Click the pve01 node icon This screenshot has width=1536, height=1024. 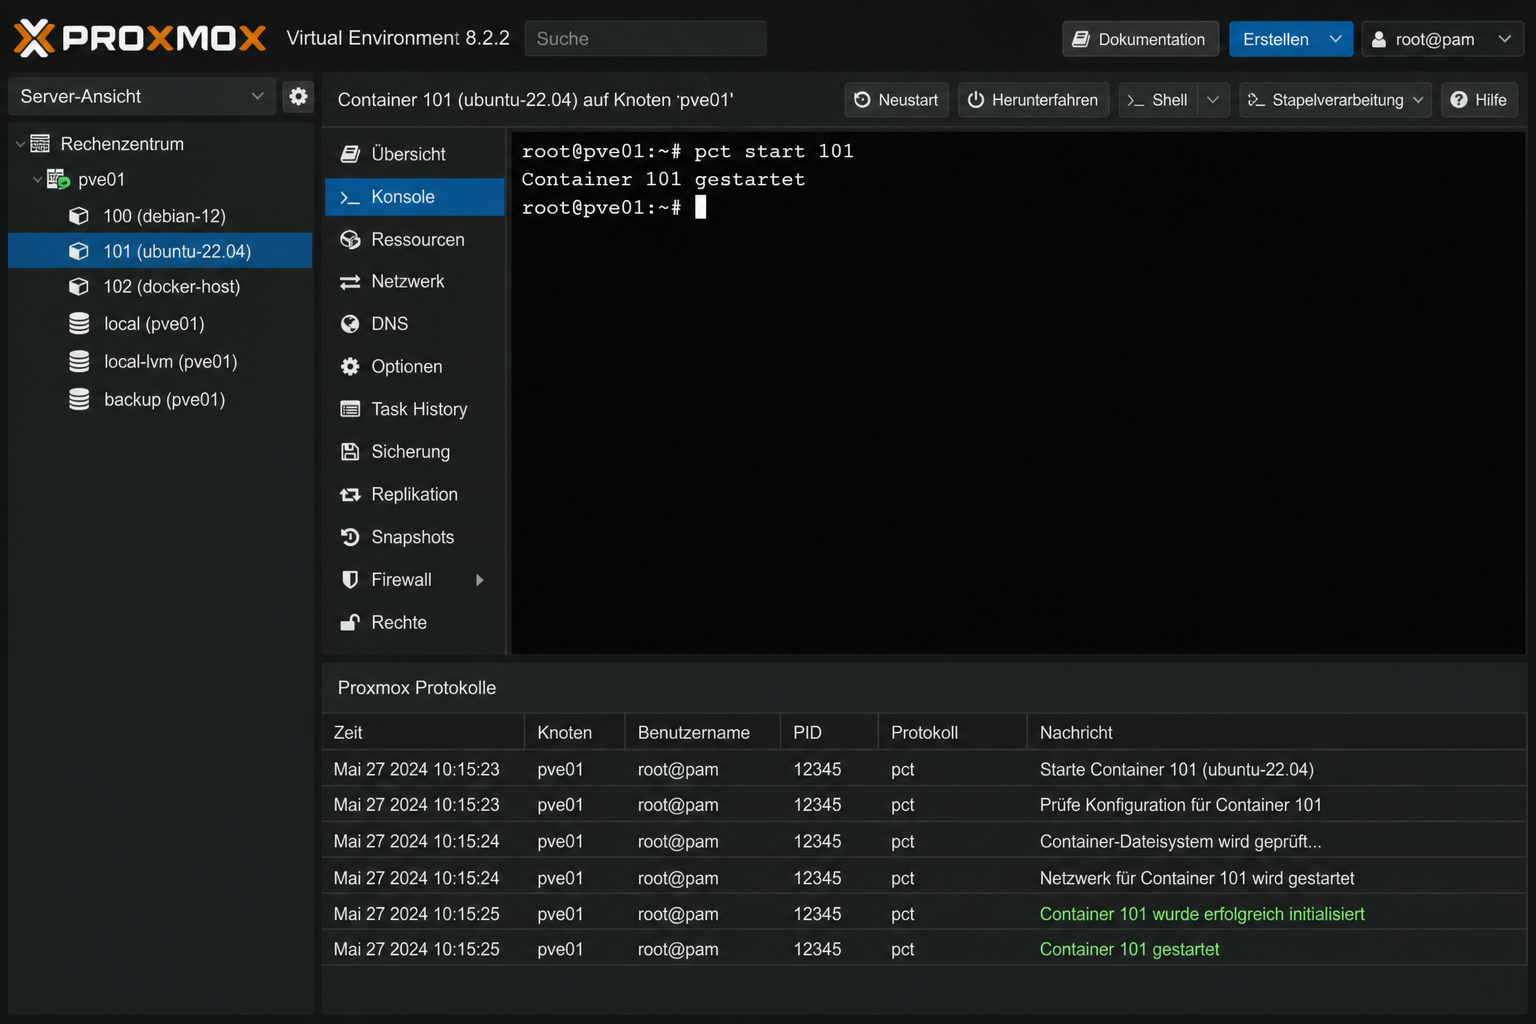(x=58, y=180)
